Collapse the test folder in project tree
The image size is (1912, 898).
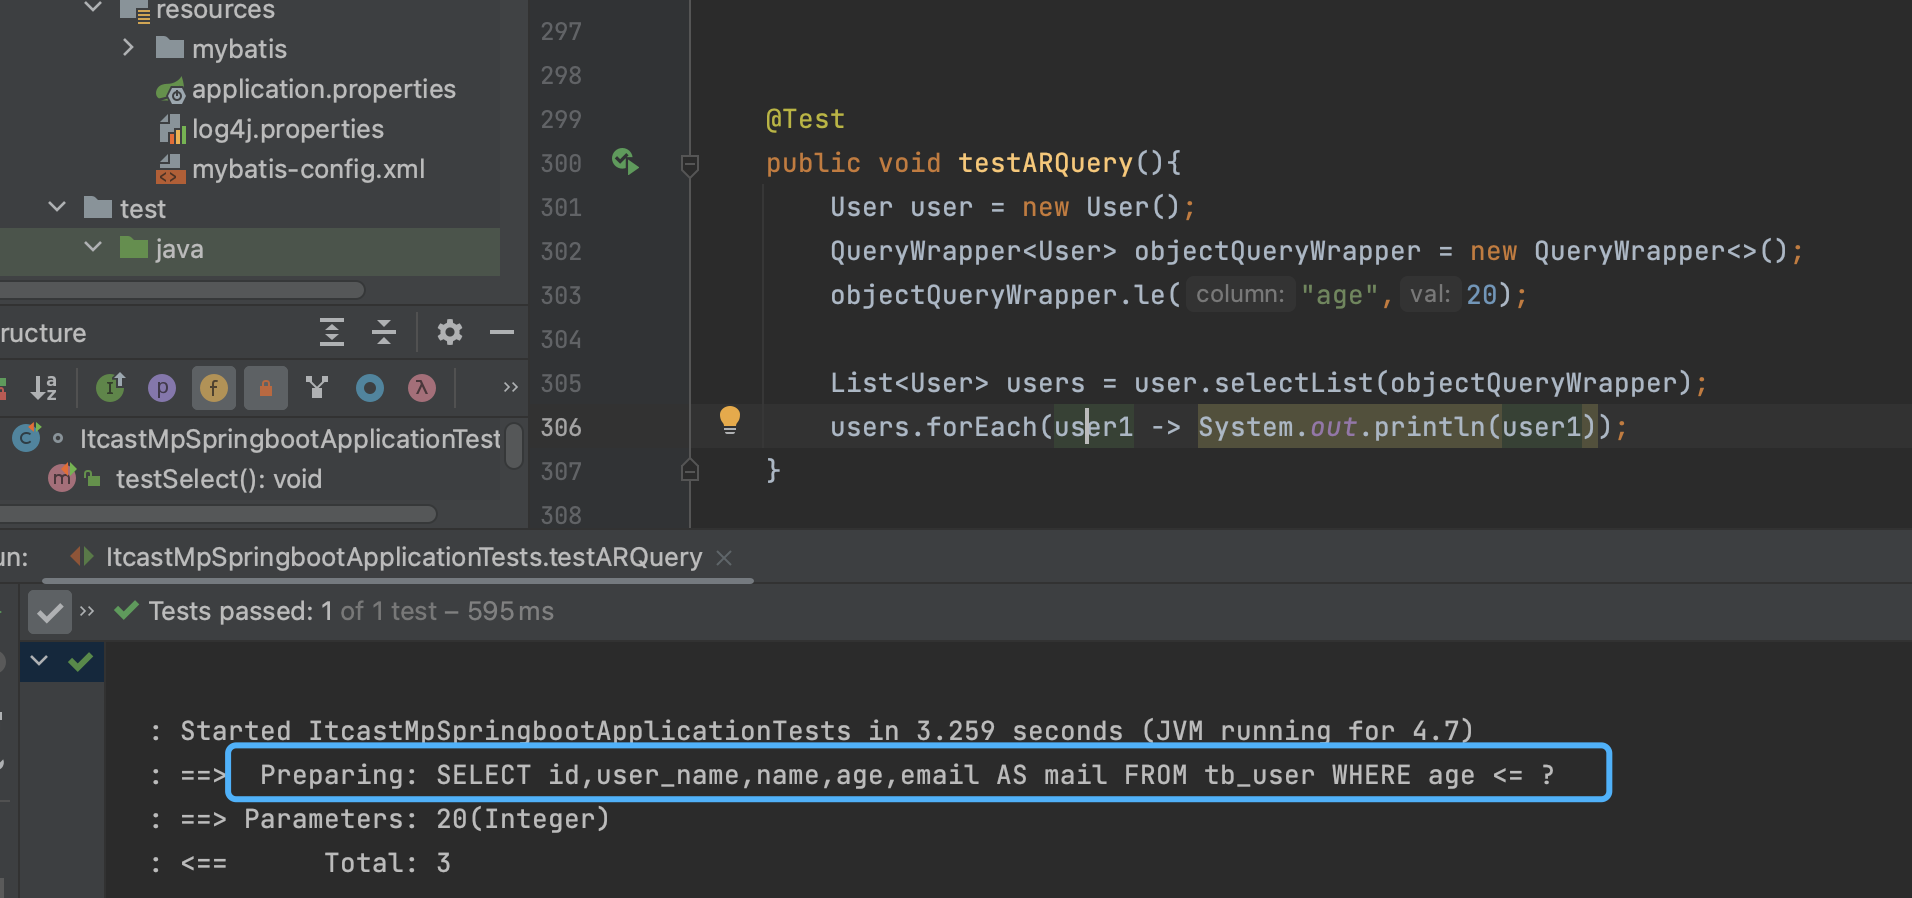pyautogui.click(x=57, y=207)
